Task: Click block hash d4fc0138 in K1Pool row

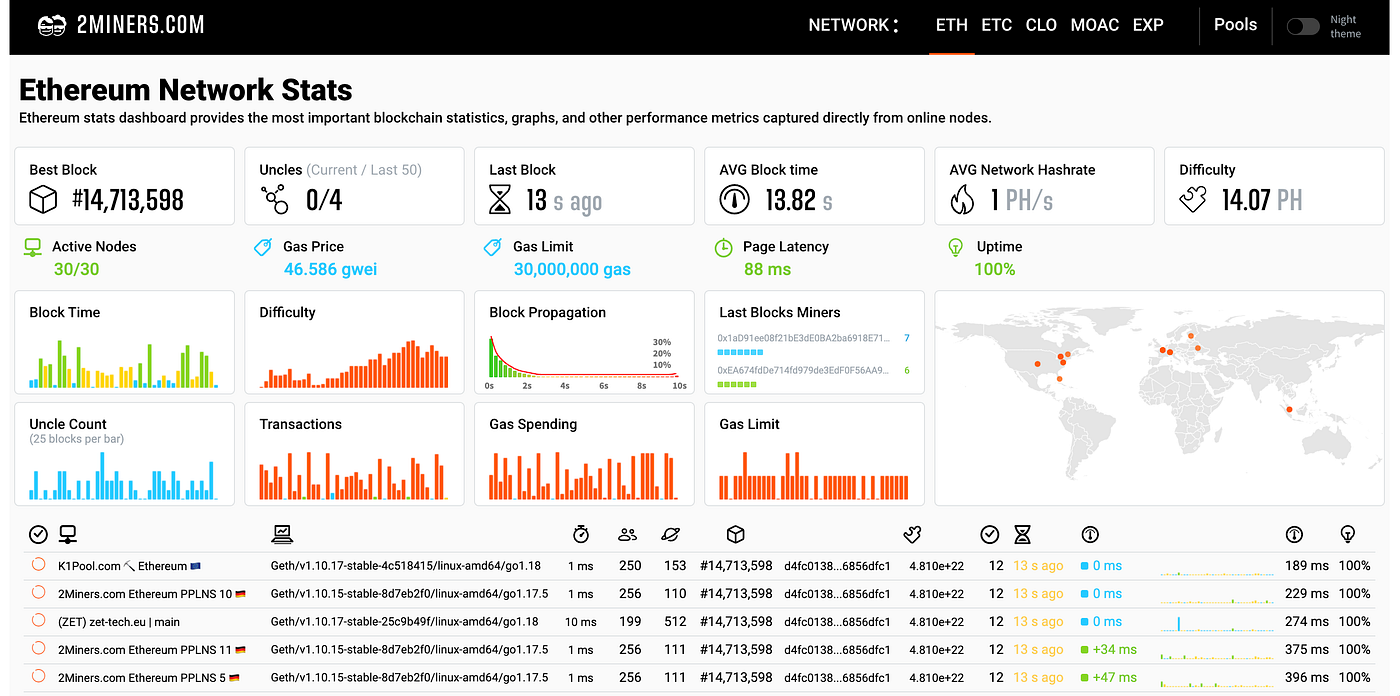Action: [x=837, y=566]
